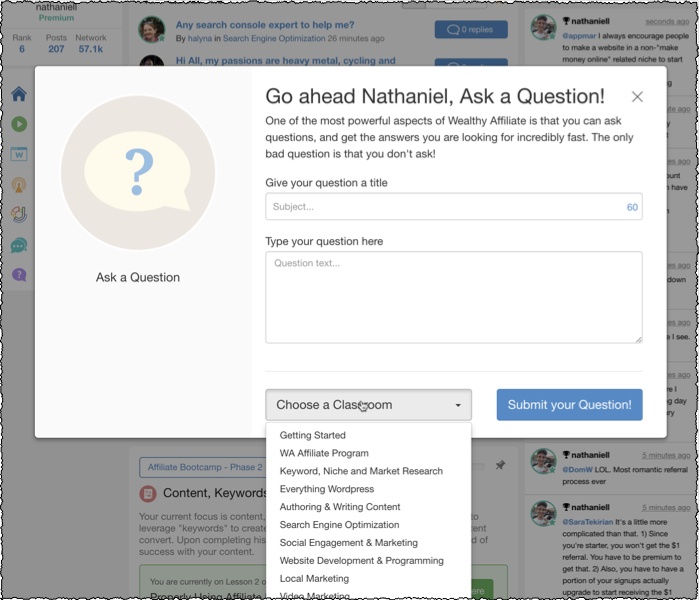This screenshot has width=699, height=600.
Task: Click the Affiliate Bootcamp - Phase 2 button
Action: [x=205, y=467]
